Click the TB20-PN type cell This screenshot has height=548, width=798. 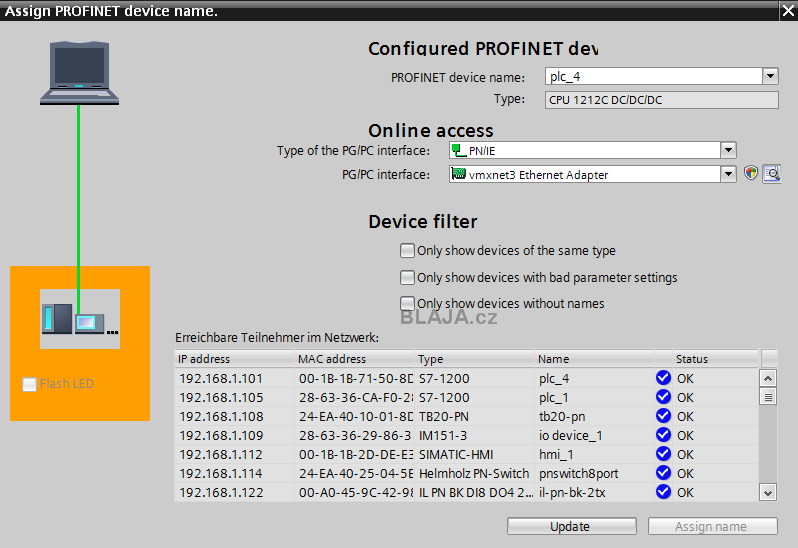[x=475, y=416]
